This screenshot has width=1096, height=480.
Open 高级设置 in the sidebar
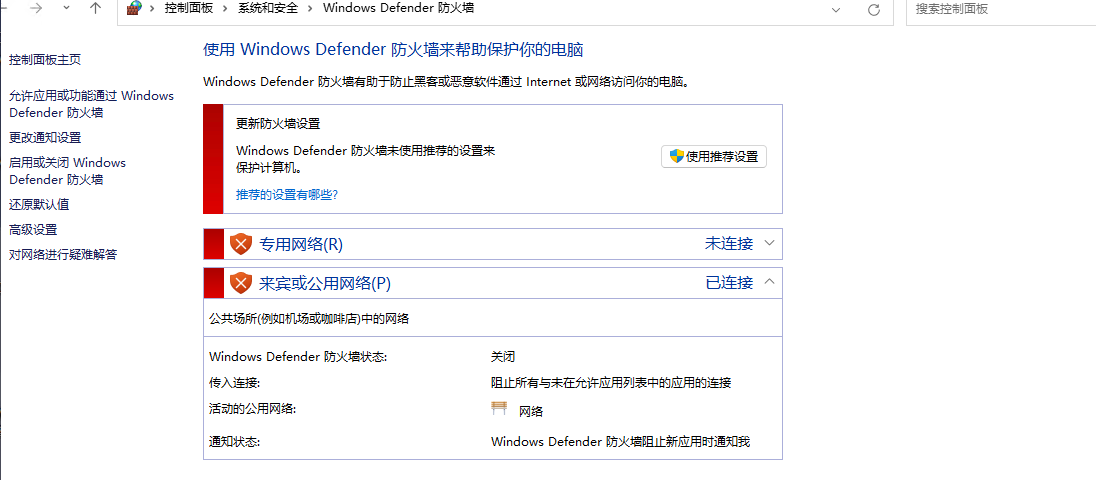coord(33,230)
